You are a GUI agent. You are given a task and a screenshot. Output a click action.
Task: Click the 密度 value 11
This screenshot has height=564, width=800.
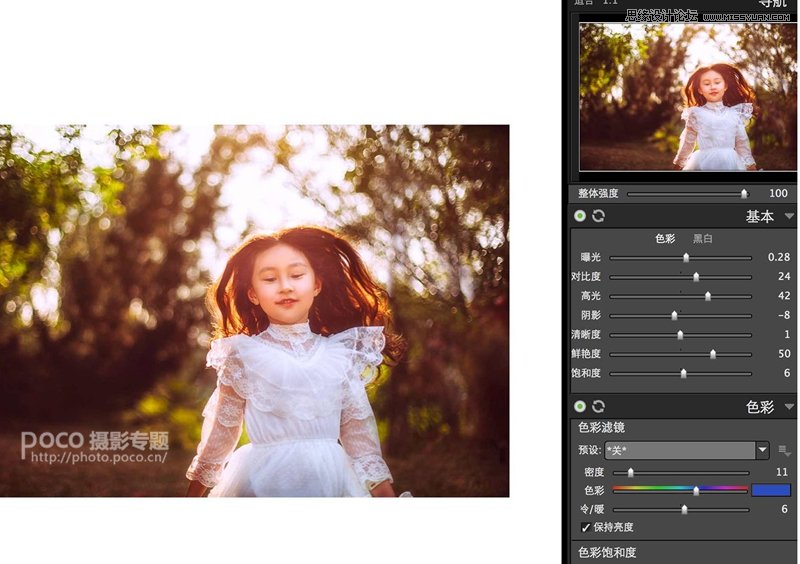(782, 472)
